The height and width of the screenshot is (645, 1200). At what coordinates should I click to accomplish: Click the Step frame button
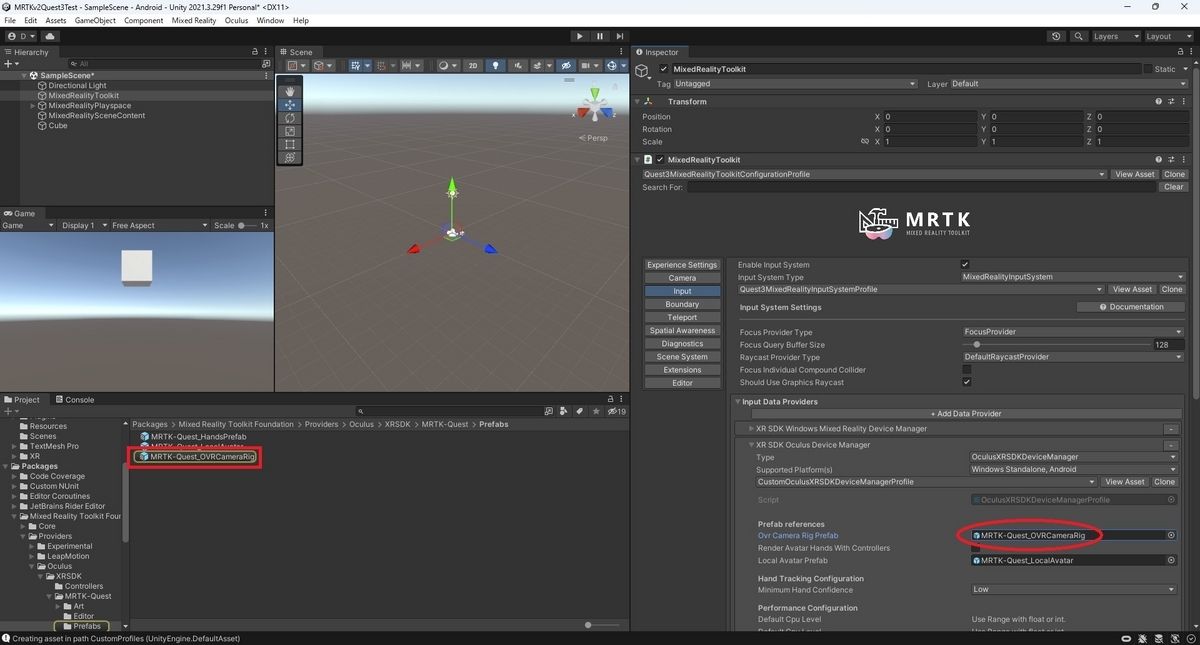[621, 36]
